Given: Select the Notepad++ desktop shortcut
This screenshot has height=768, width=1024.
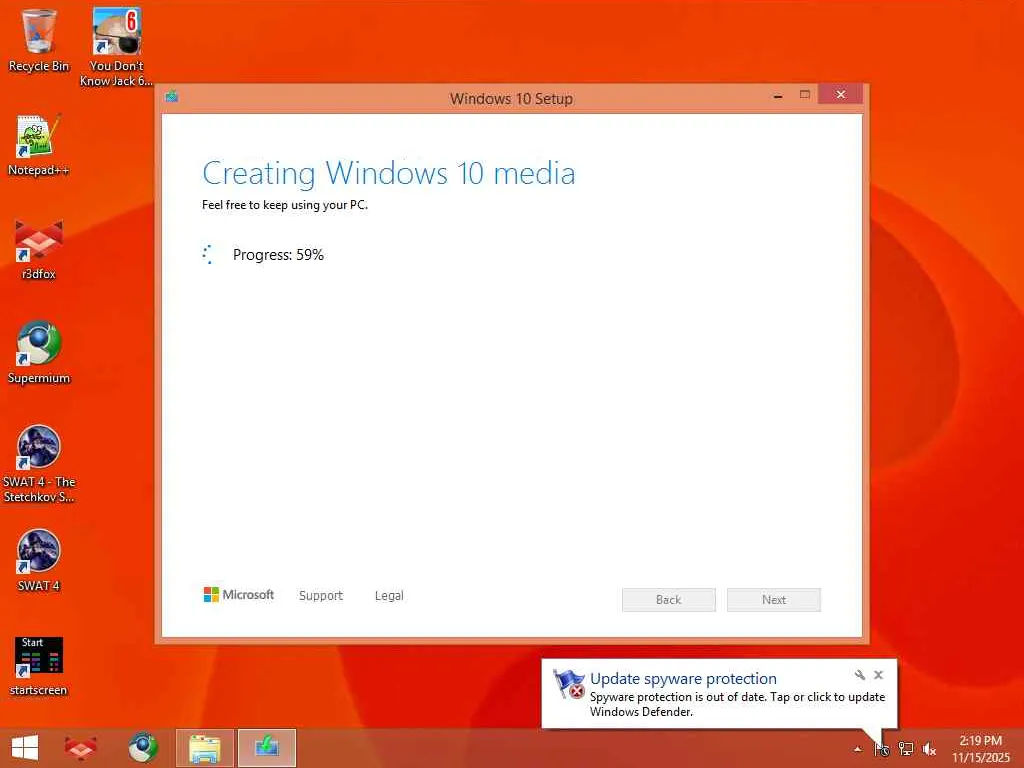Looking at the screenshot, I should [39, 145].
